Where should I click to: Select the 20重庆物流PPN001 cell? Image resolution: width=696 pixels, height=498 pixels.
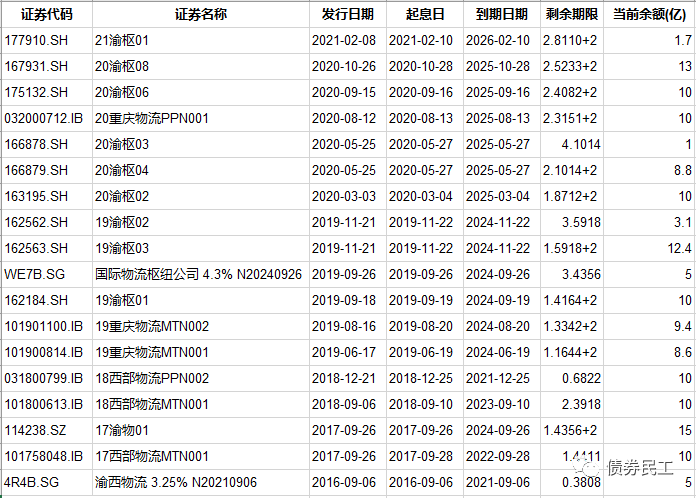click(151, 119)
